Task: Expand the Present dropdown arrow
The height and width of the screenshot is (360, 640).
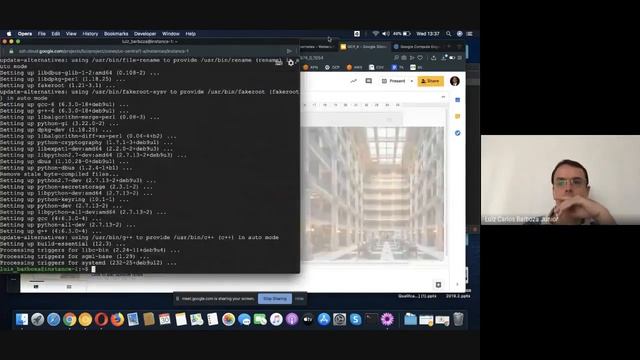Action: [x=411, y=81]
